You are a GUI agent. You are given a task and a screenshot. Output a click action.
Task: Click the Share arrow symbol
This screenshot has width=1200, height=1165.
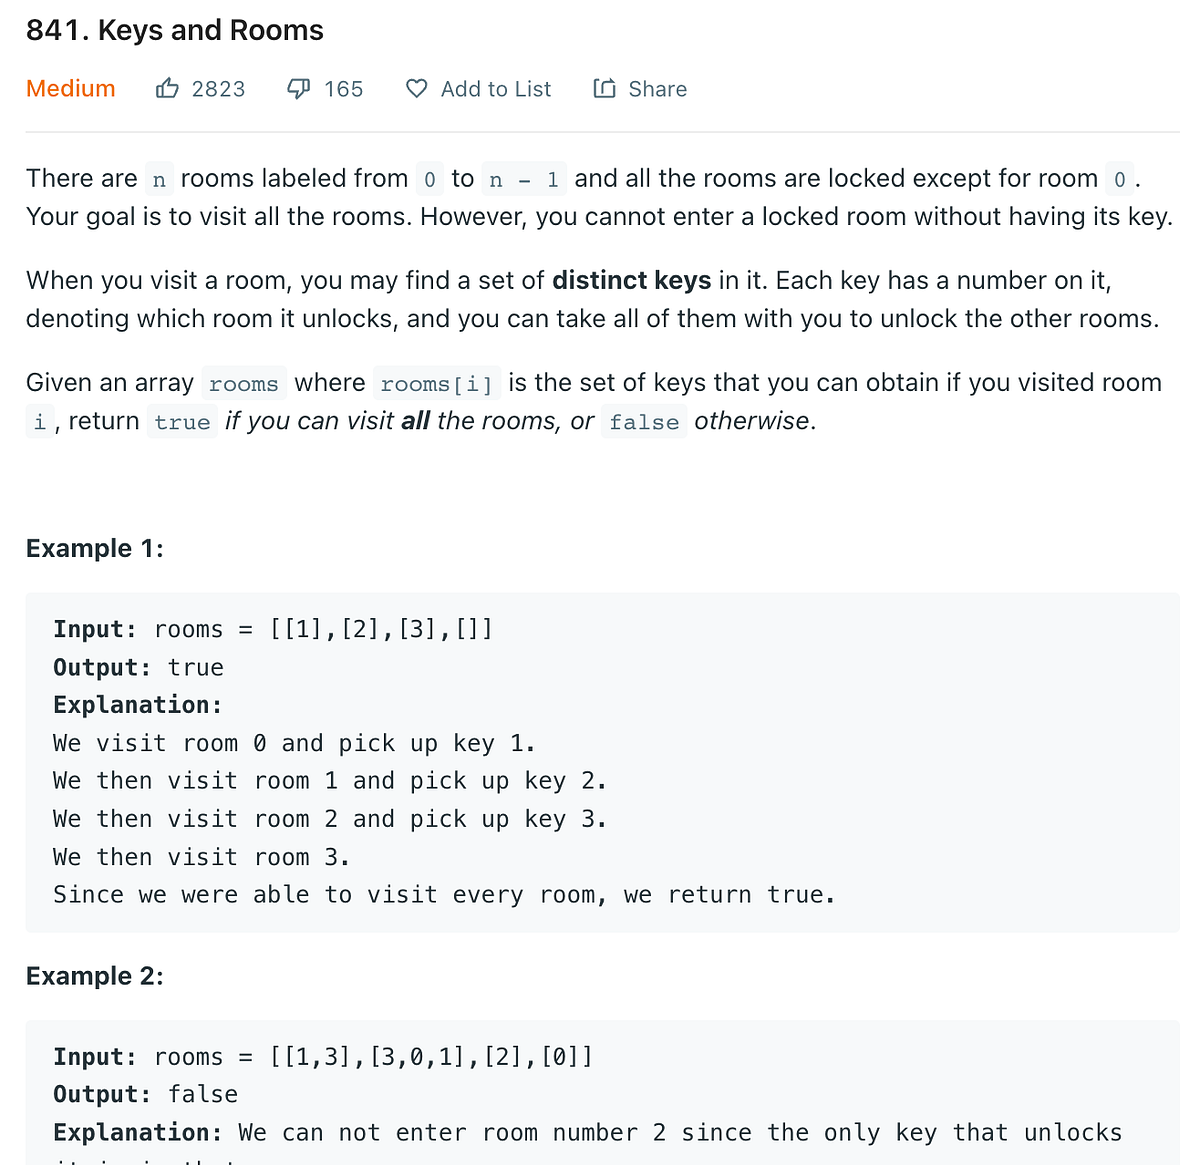pos(604,88)
